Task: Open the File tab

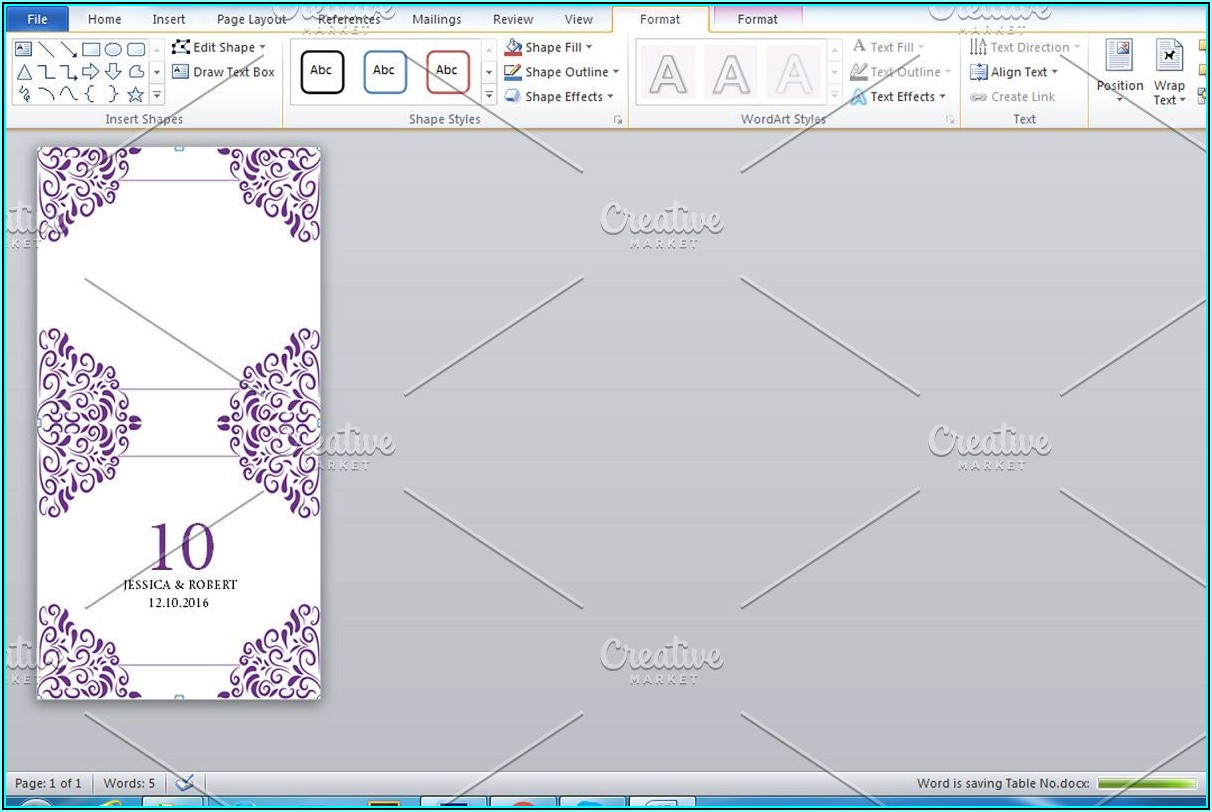Action: pyautogui.click(x=37, y=19)
